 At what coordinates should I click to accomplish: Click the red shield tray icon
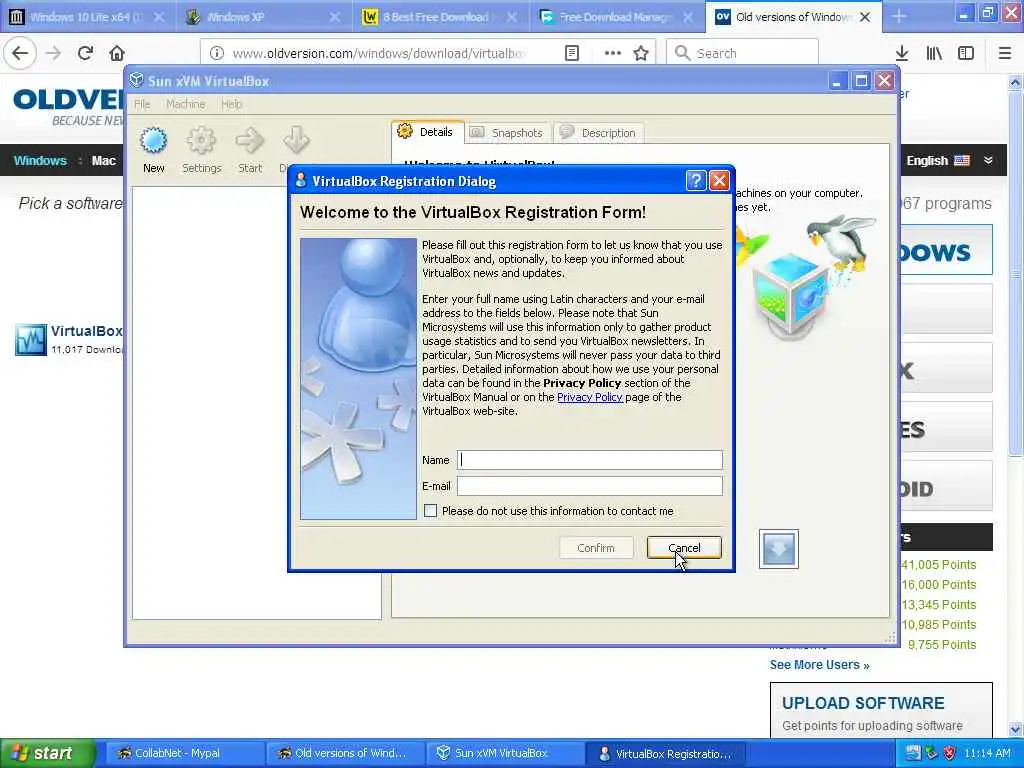(x=949, y=753)
